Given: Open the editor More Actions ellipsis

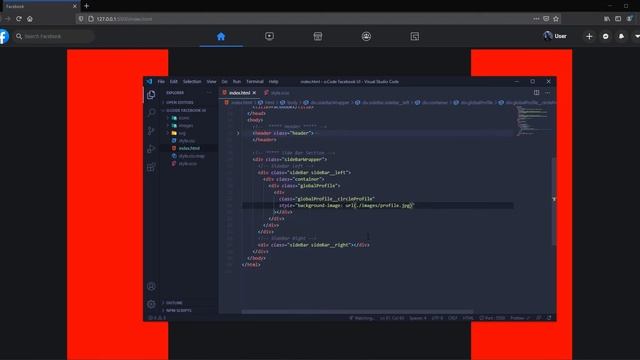Looking at the screenshot, I should pyautogui.click(x=547, y=93).
